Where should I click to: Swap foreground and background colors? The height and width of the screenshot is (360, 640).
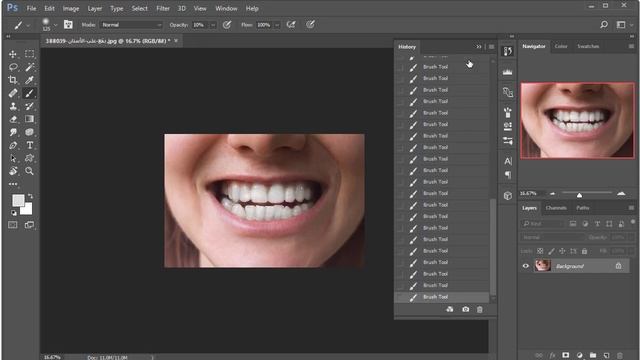tap(30, 196)
